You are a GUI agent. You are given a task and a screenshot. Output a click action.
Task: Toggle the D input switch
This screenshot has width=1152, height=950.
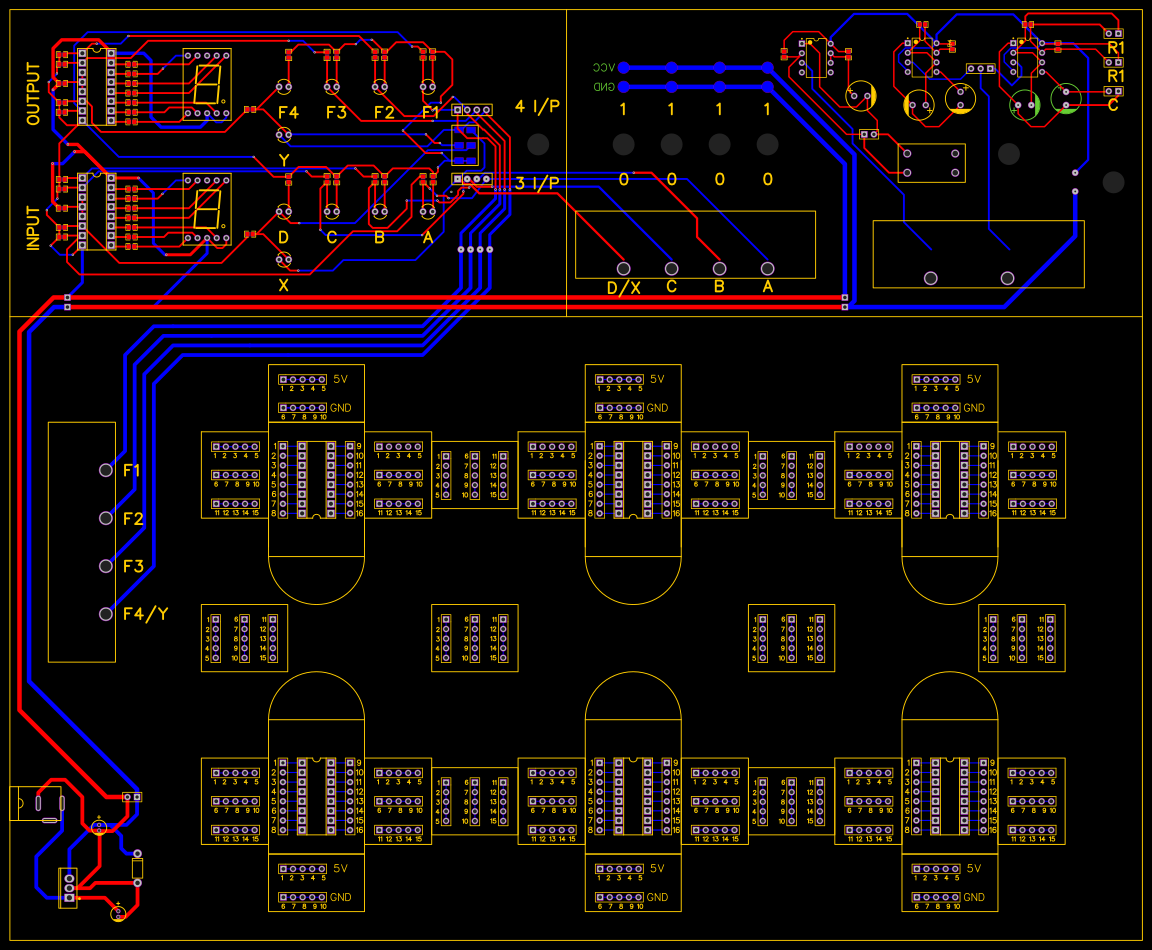pos(283,212)
